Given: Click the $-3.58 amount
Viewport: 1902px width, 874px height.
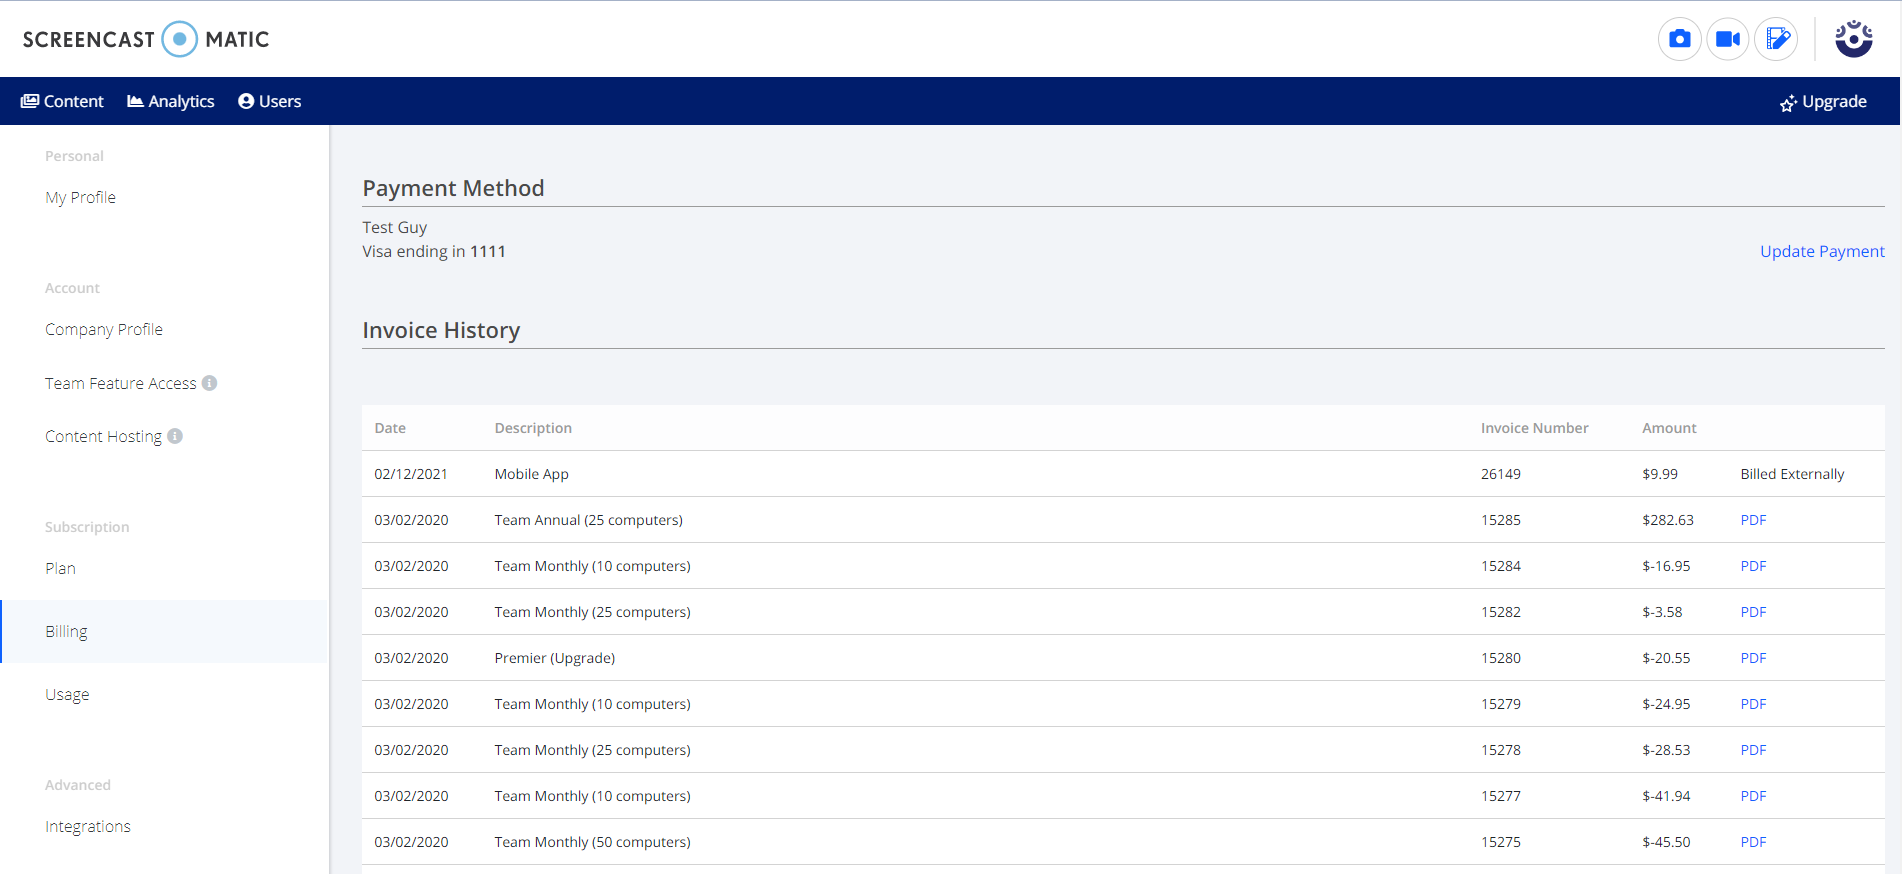Looking at the screenshot, I should pos(1662,612).
